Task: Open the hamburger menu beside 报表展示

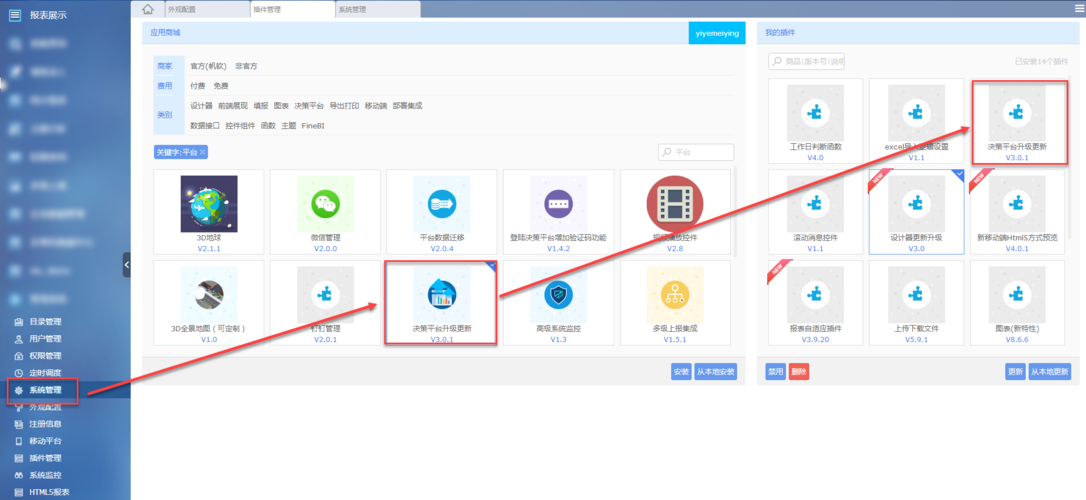Action: pyautogui.click(x=15, y=15)
